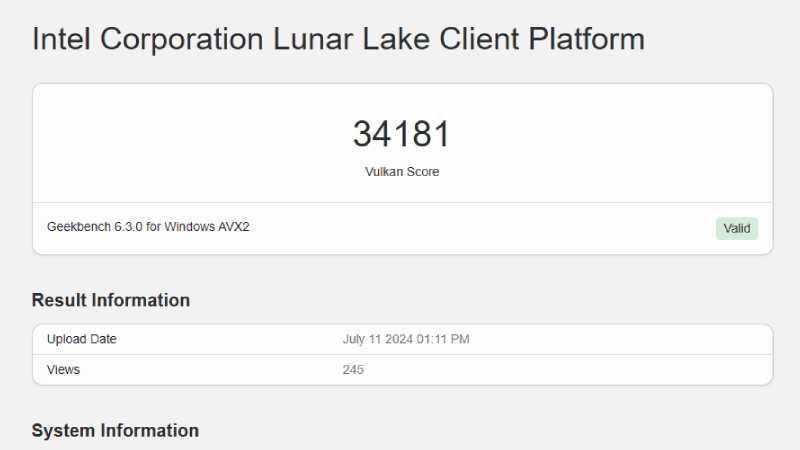Image resolution: width=800 pixels, height=450 pixels.
Task: Select the Views row label
Action: 63,370
